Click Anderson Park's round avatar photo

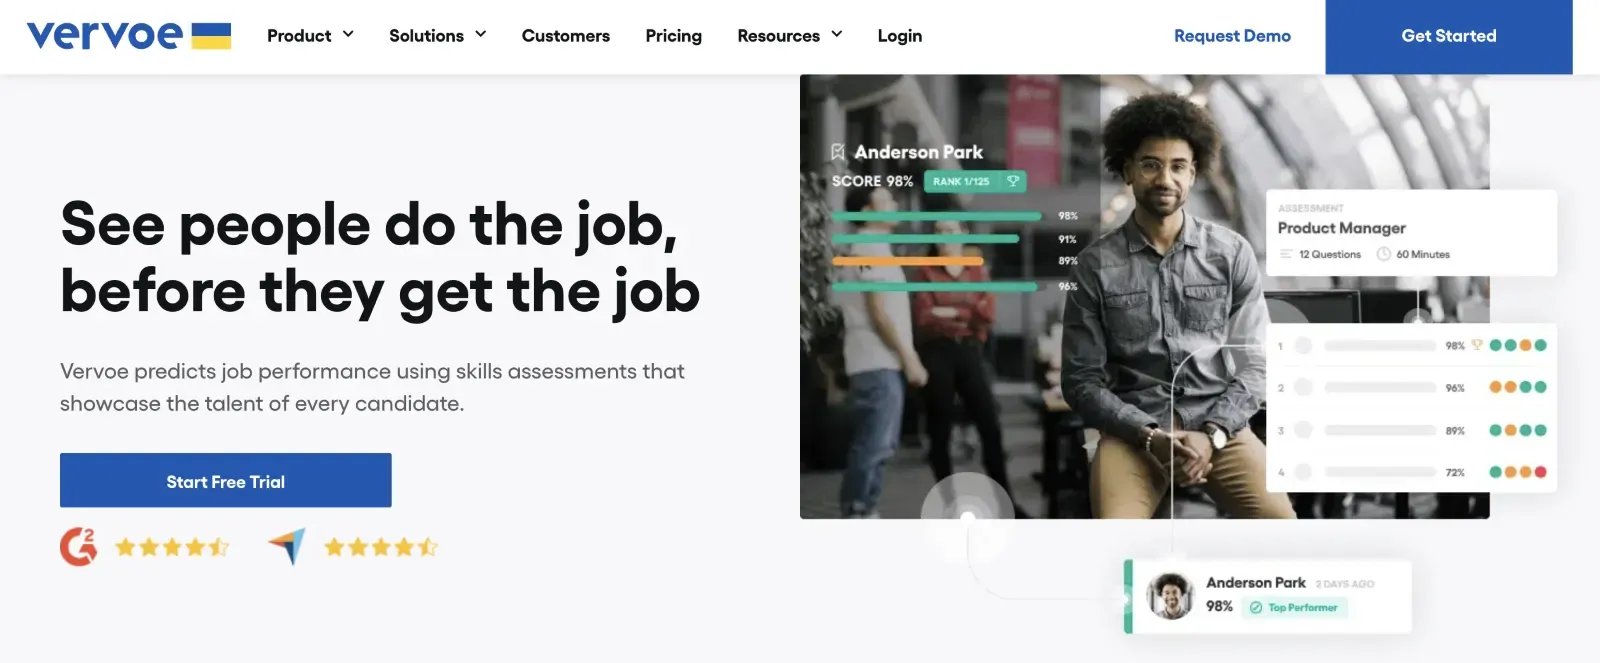[x=1170, y=596]
